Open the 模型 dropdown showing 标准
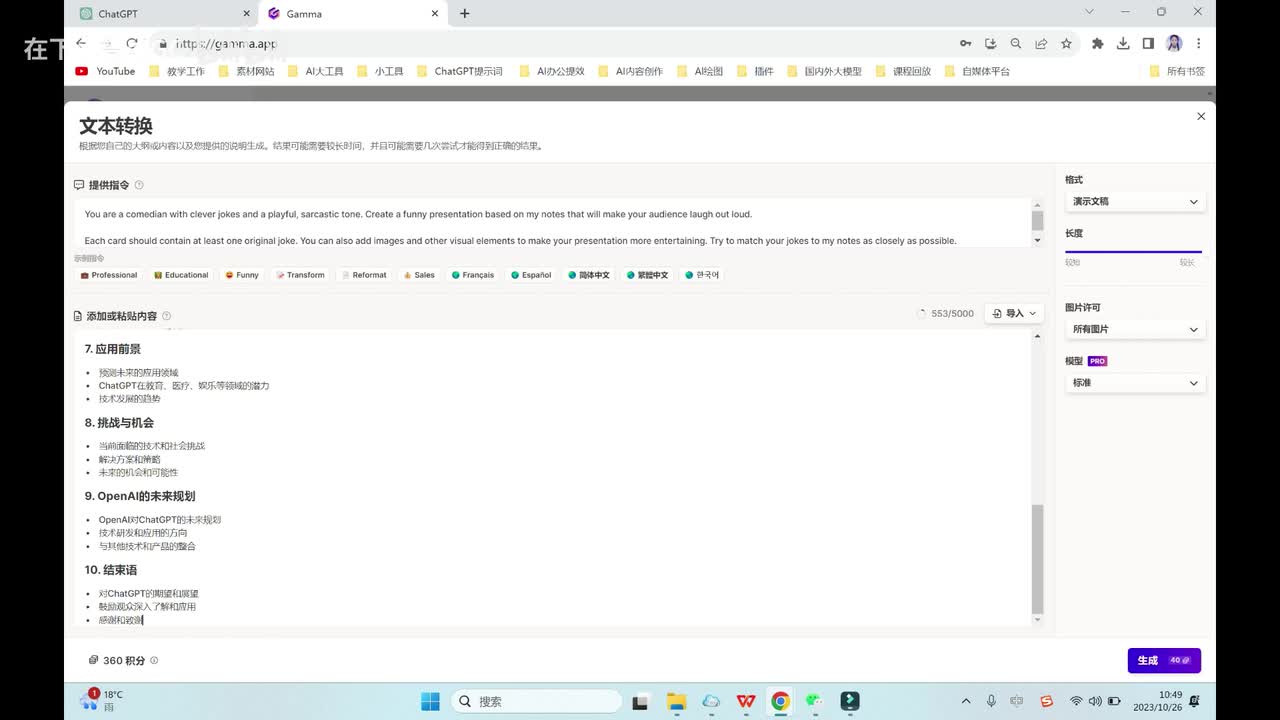The image size is (1280, 720). pyautogui.click(x=1134, y=383)
